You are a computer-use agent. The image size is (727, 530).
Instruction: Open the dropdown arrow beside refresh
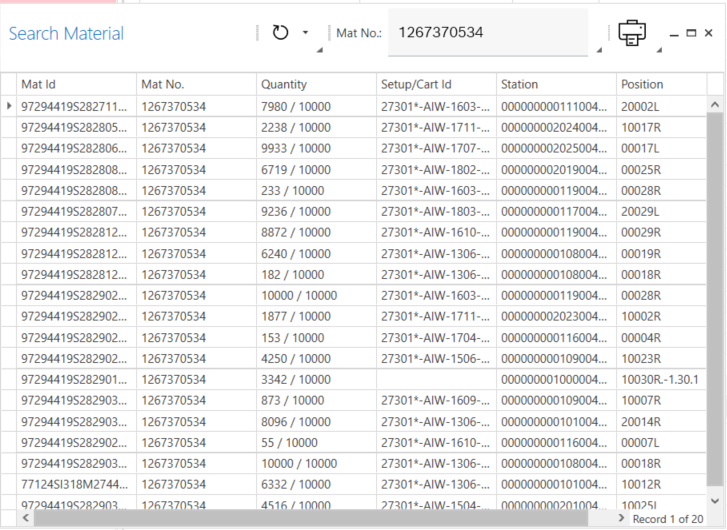point(305,33)
